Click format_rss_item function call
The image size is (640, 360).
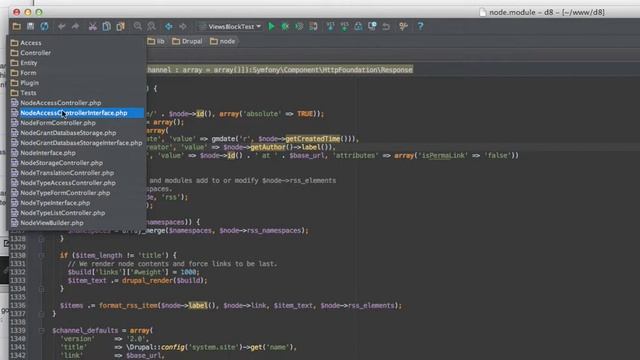pos(128,305)
